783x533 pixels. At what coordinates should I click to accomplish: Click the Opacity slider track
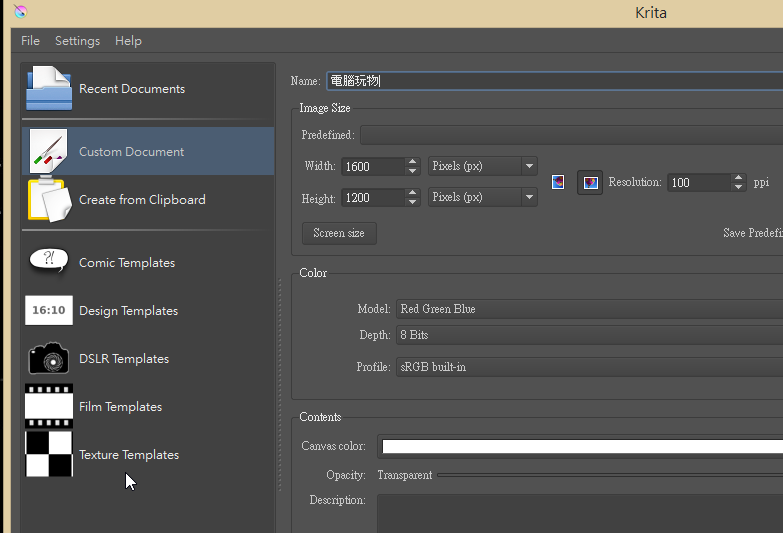pos(610,475)
